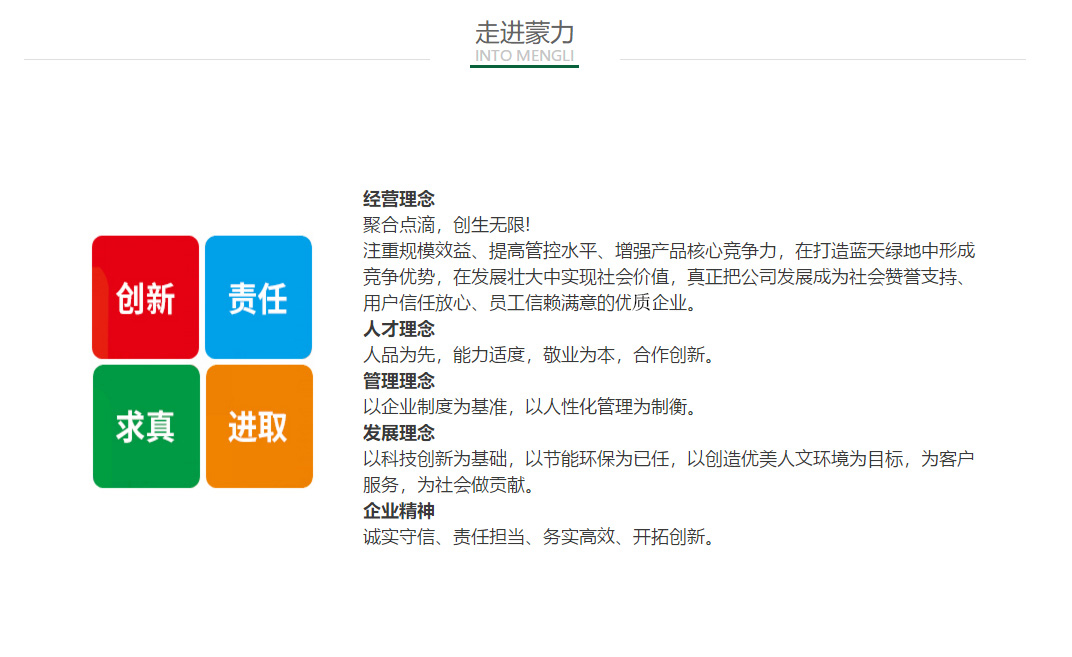Click the INTO MENGLI subtitle
Viewport: 1072px width, 657px height.
tap(524, 56)
